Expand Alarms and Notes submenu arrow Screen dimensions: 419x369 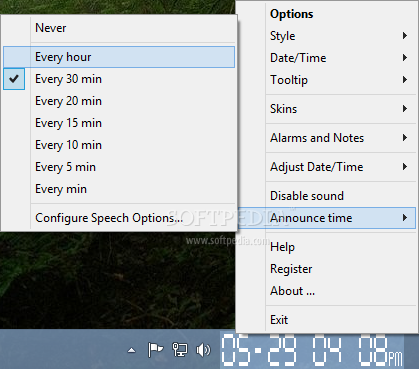[x=405, y=138]
